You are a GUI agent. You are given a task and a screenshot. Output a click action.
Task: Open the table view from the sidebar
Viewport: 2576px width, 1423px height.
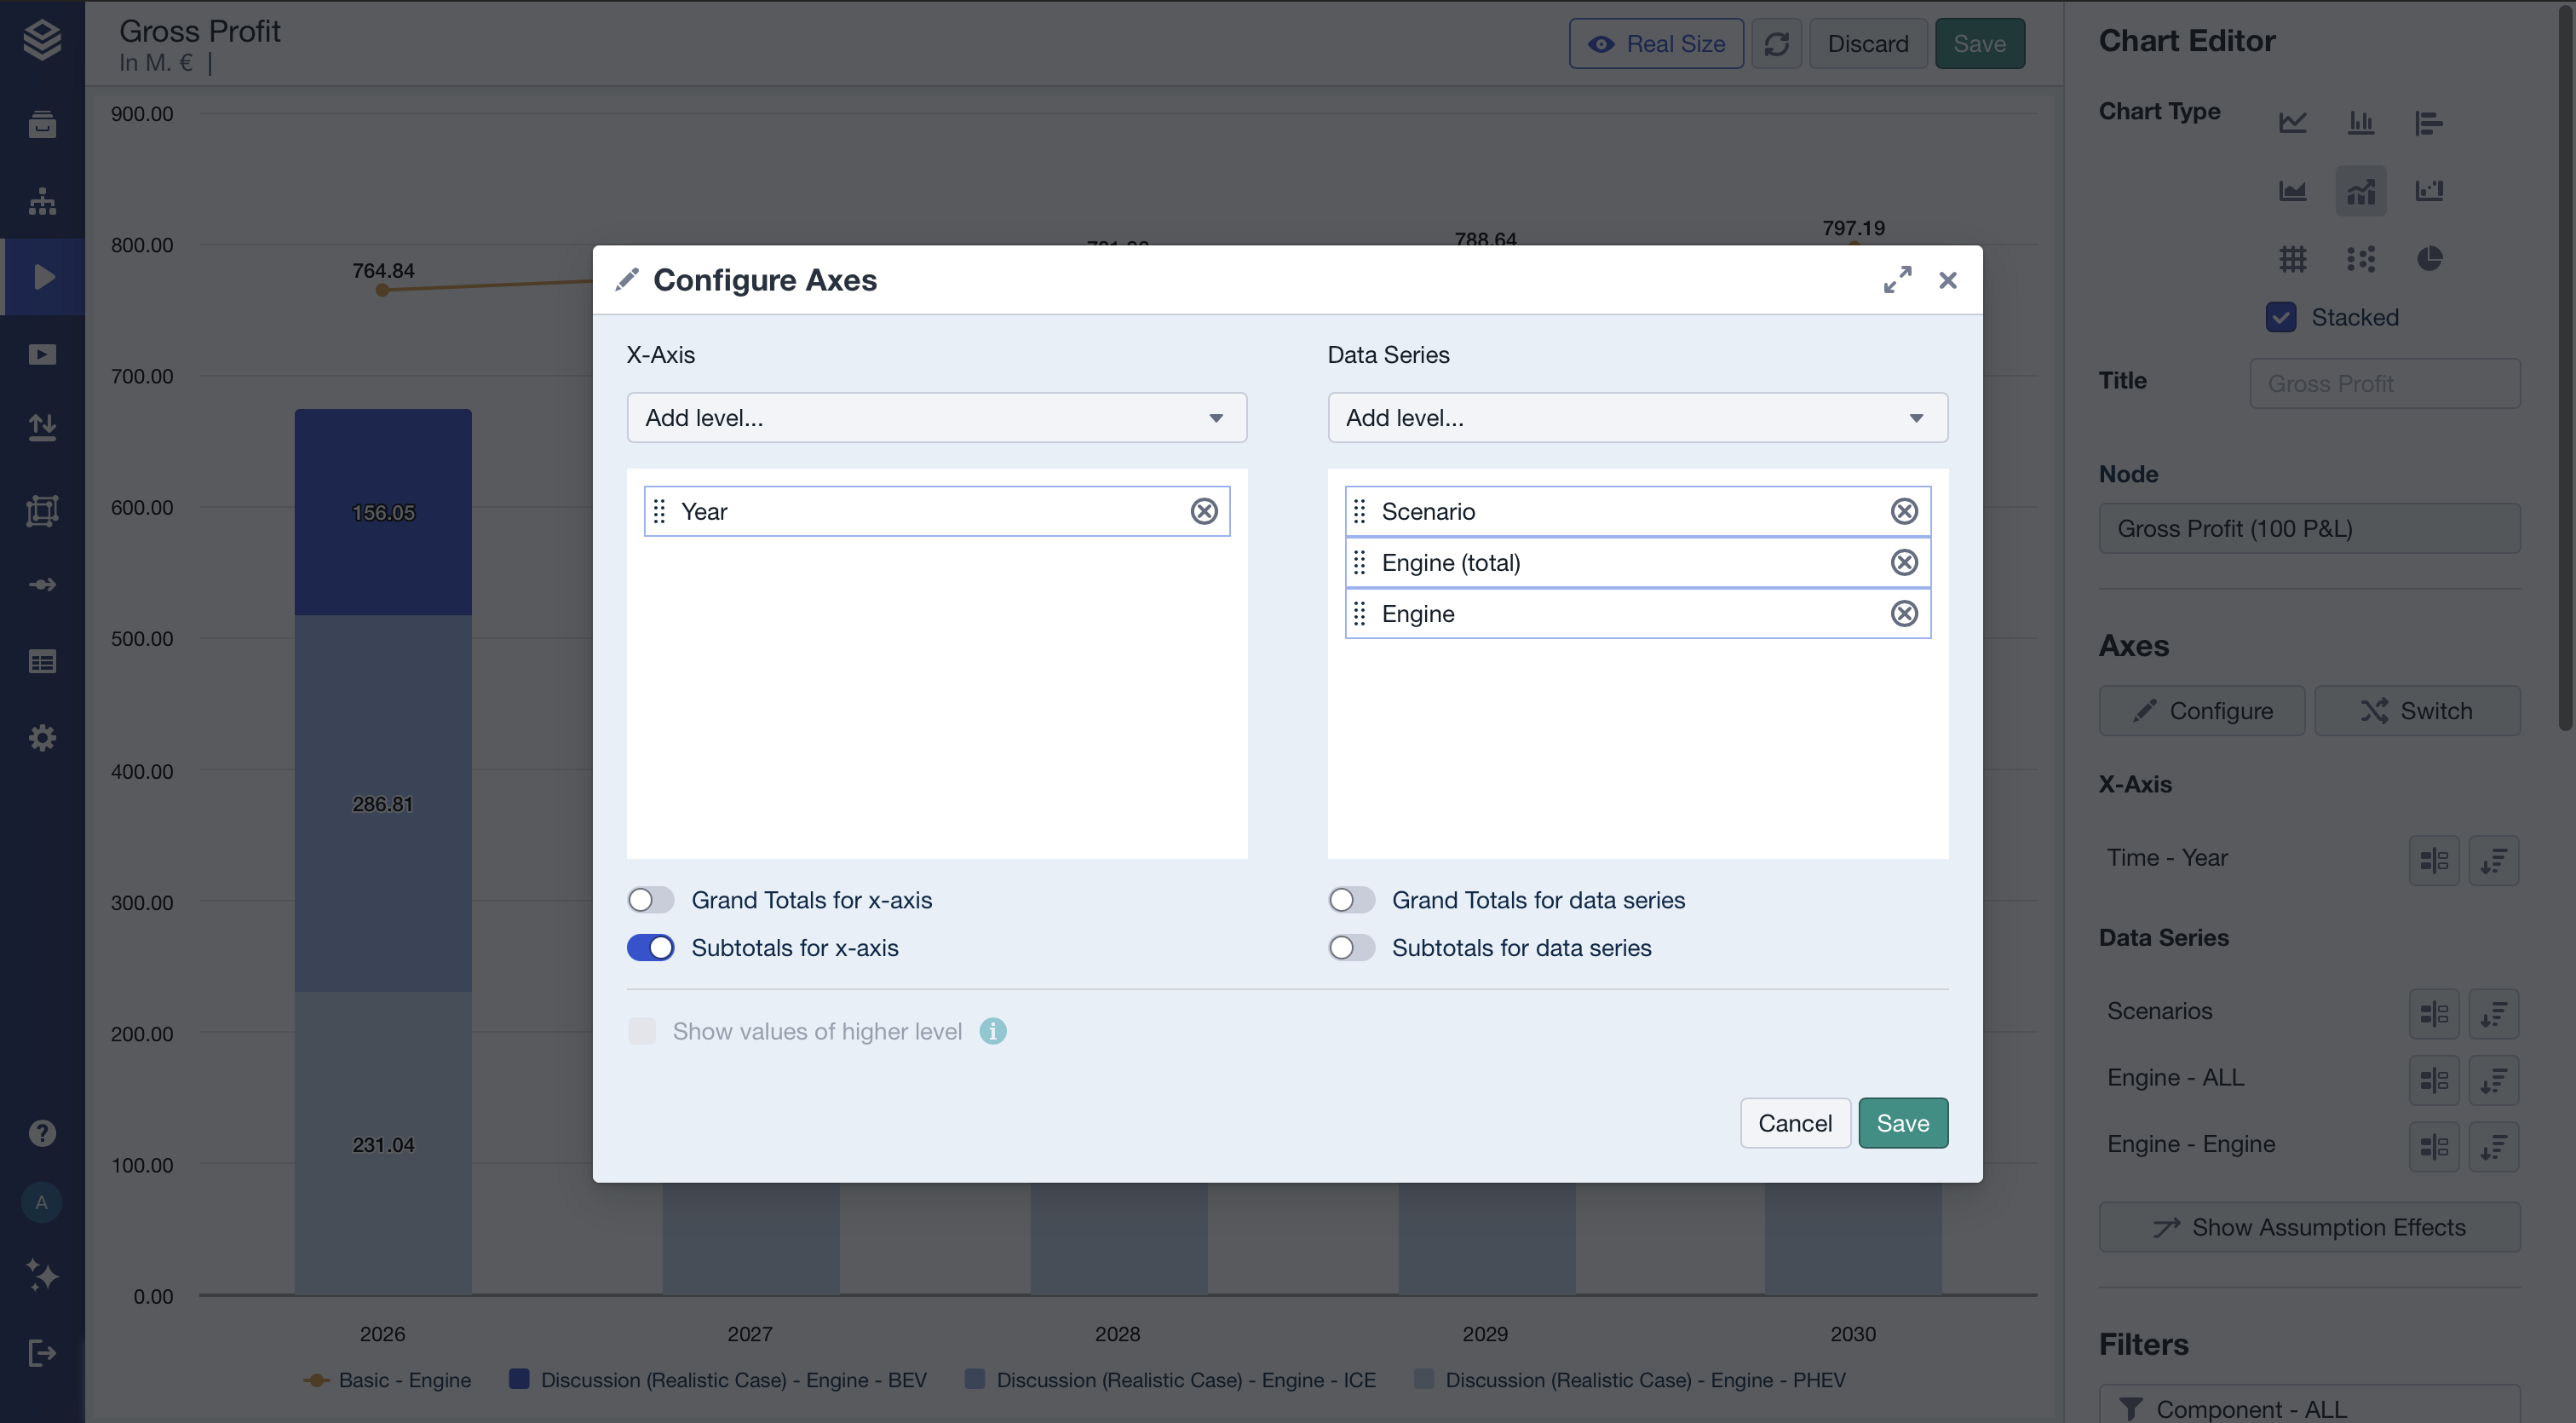pyautogui.click(x=42, y=660)
